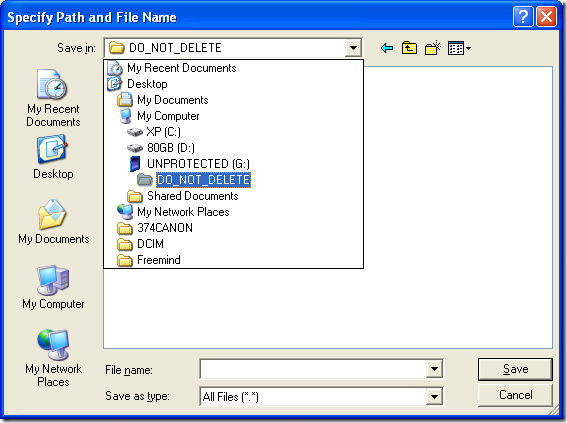
Task: Click the XP (C:) hard drive icon
Action: click(x=135, y=132)
